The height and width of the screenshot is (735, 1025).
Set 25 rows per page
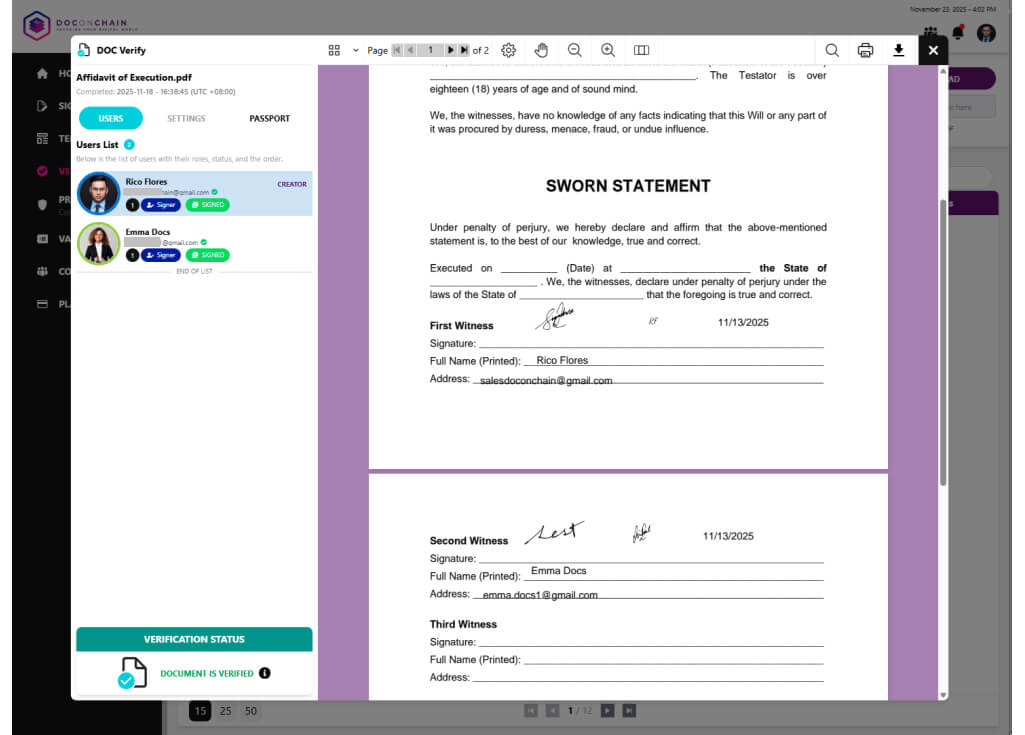click(x=226, y=711)
